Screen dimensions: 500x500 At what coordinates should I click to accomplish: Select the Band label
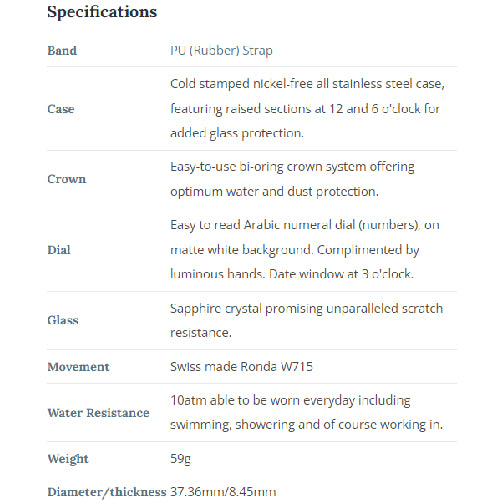pos(62,51)
